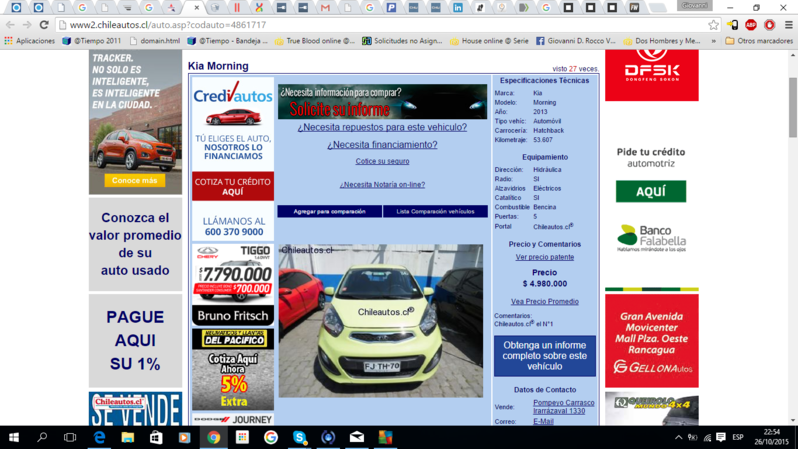Open Conozca el valor promedio banner
The image size is (798, 449).
click(x=135, y=244)
